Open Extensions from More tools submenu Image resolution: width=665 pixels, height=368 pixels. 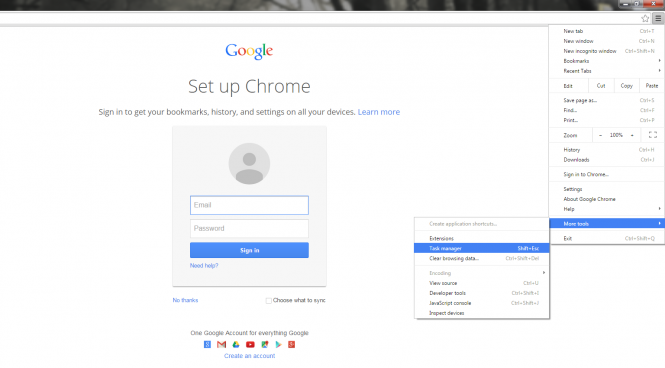click(482, 238)
